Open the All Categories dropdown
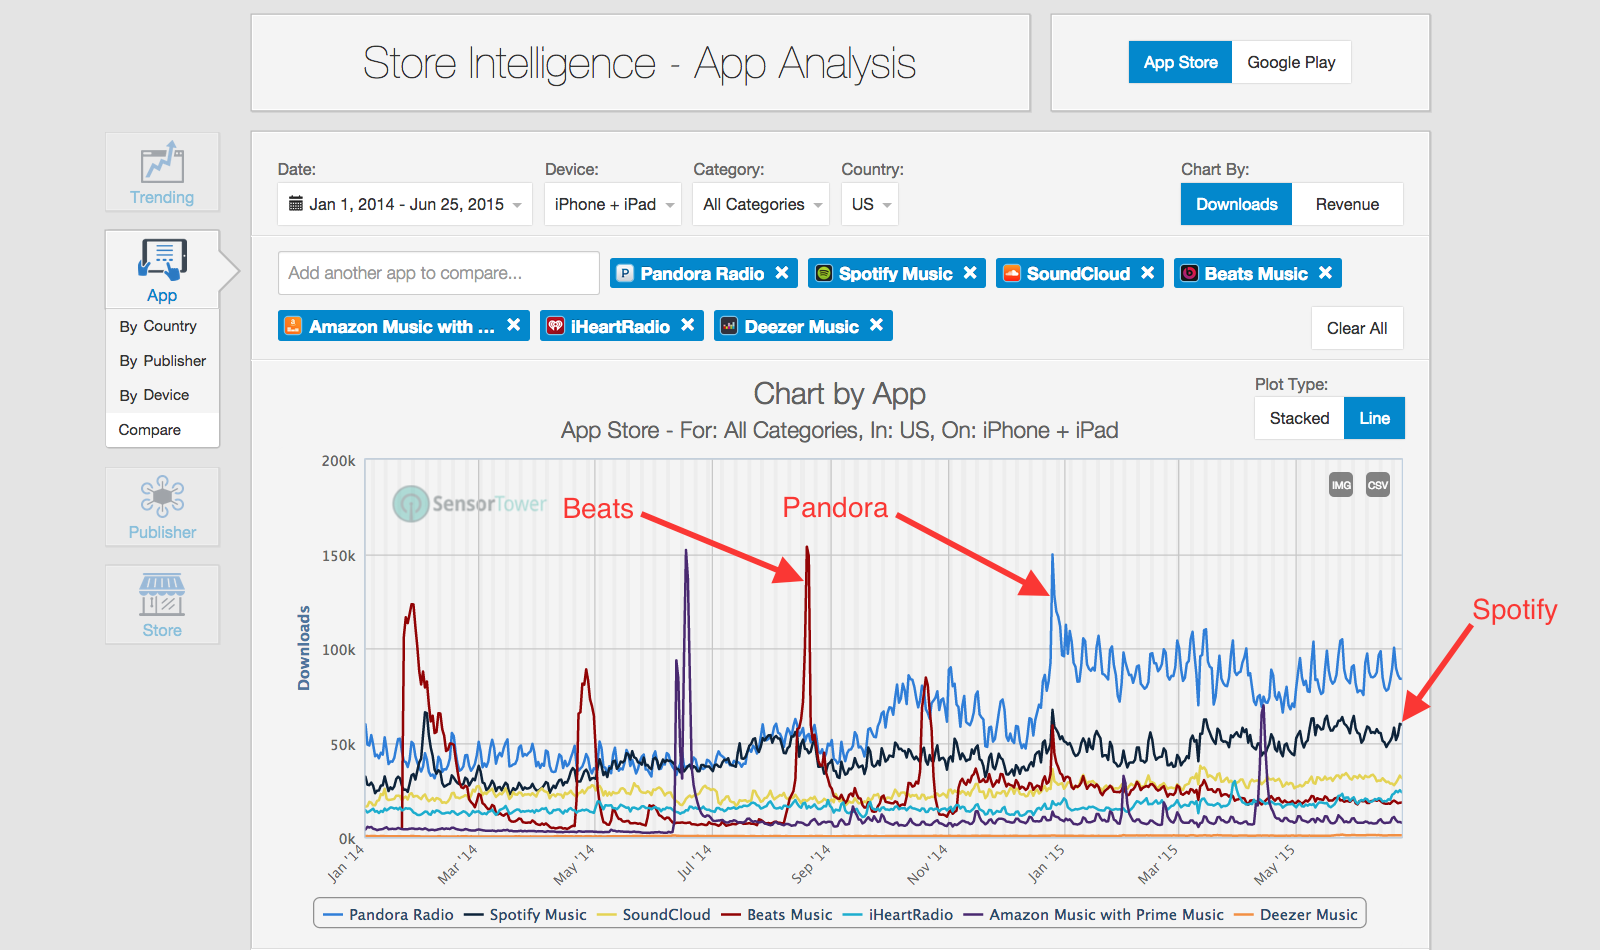 761,204
